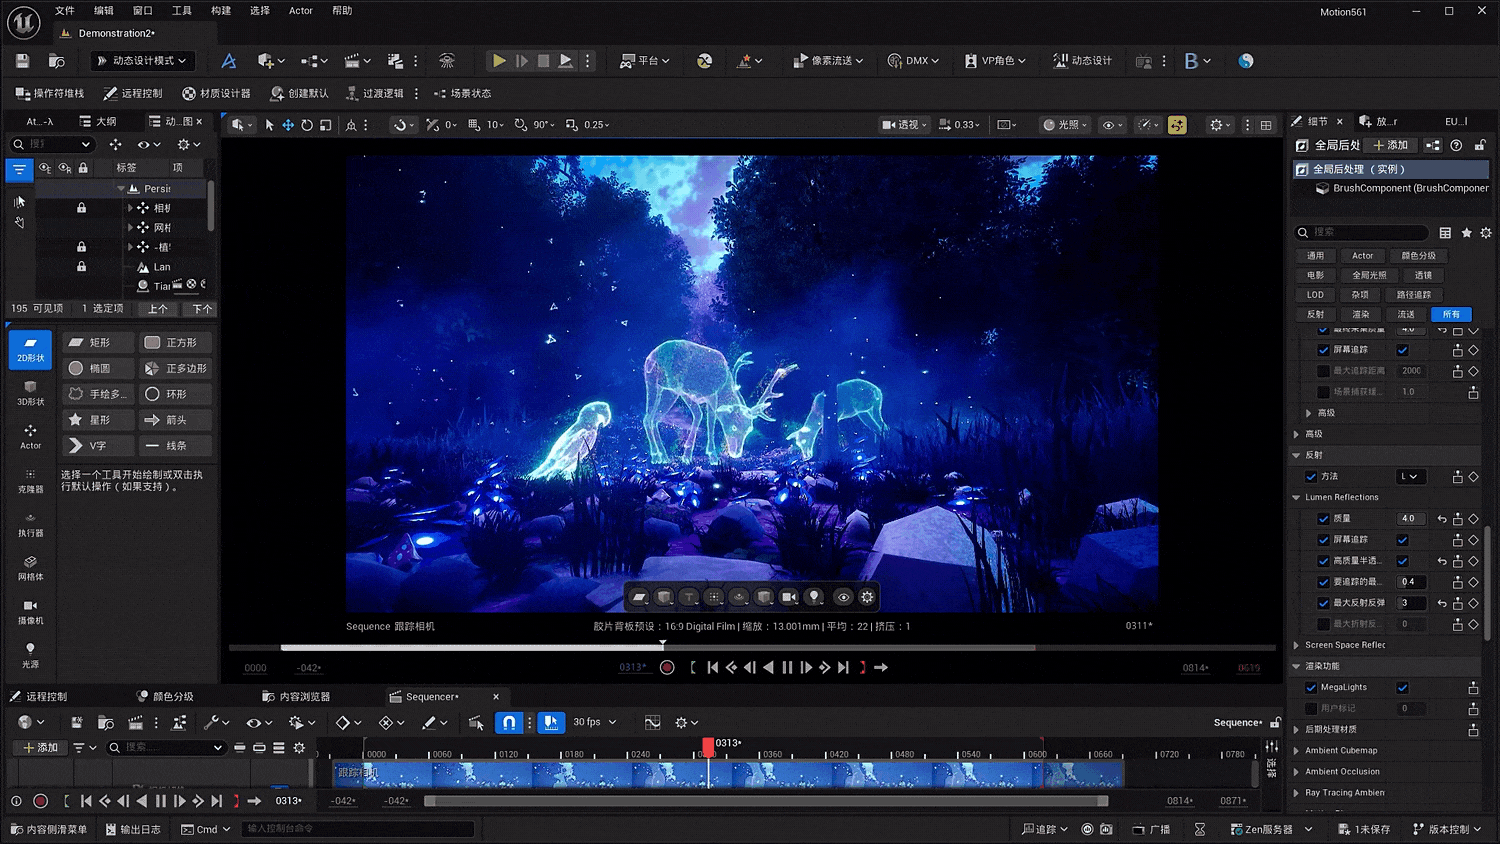The width and height of the screenshot is (1500, 844).
Task: Click the save icon in main toolbar
Action: tap(22, 61)
